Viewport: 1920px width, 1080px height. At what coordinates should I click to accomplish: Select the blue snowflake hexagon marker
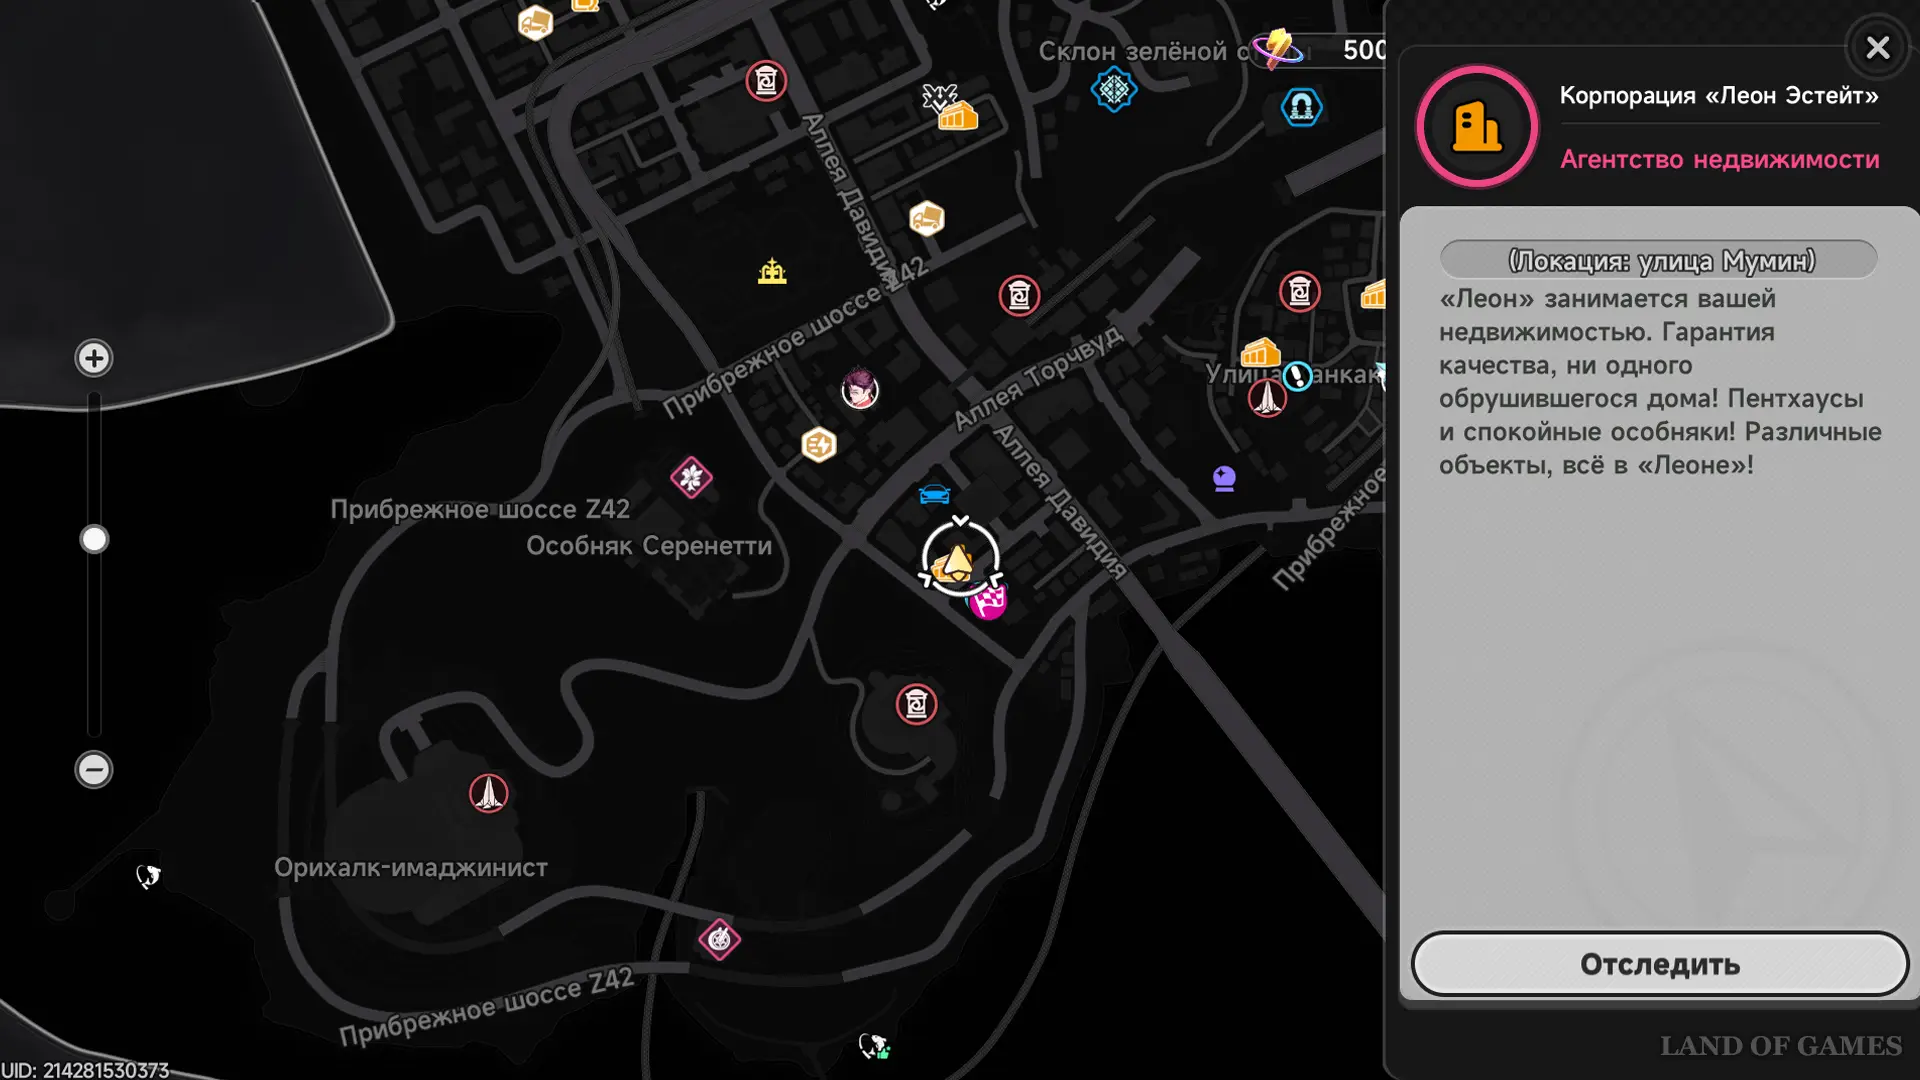pyautogui.click(x=1113, y=90)
